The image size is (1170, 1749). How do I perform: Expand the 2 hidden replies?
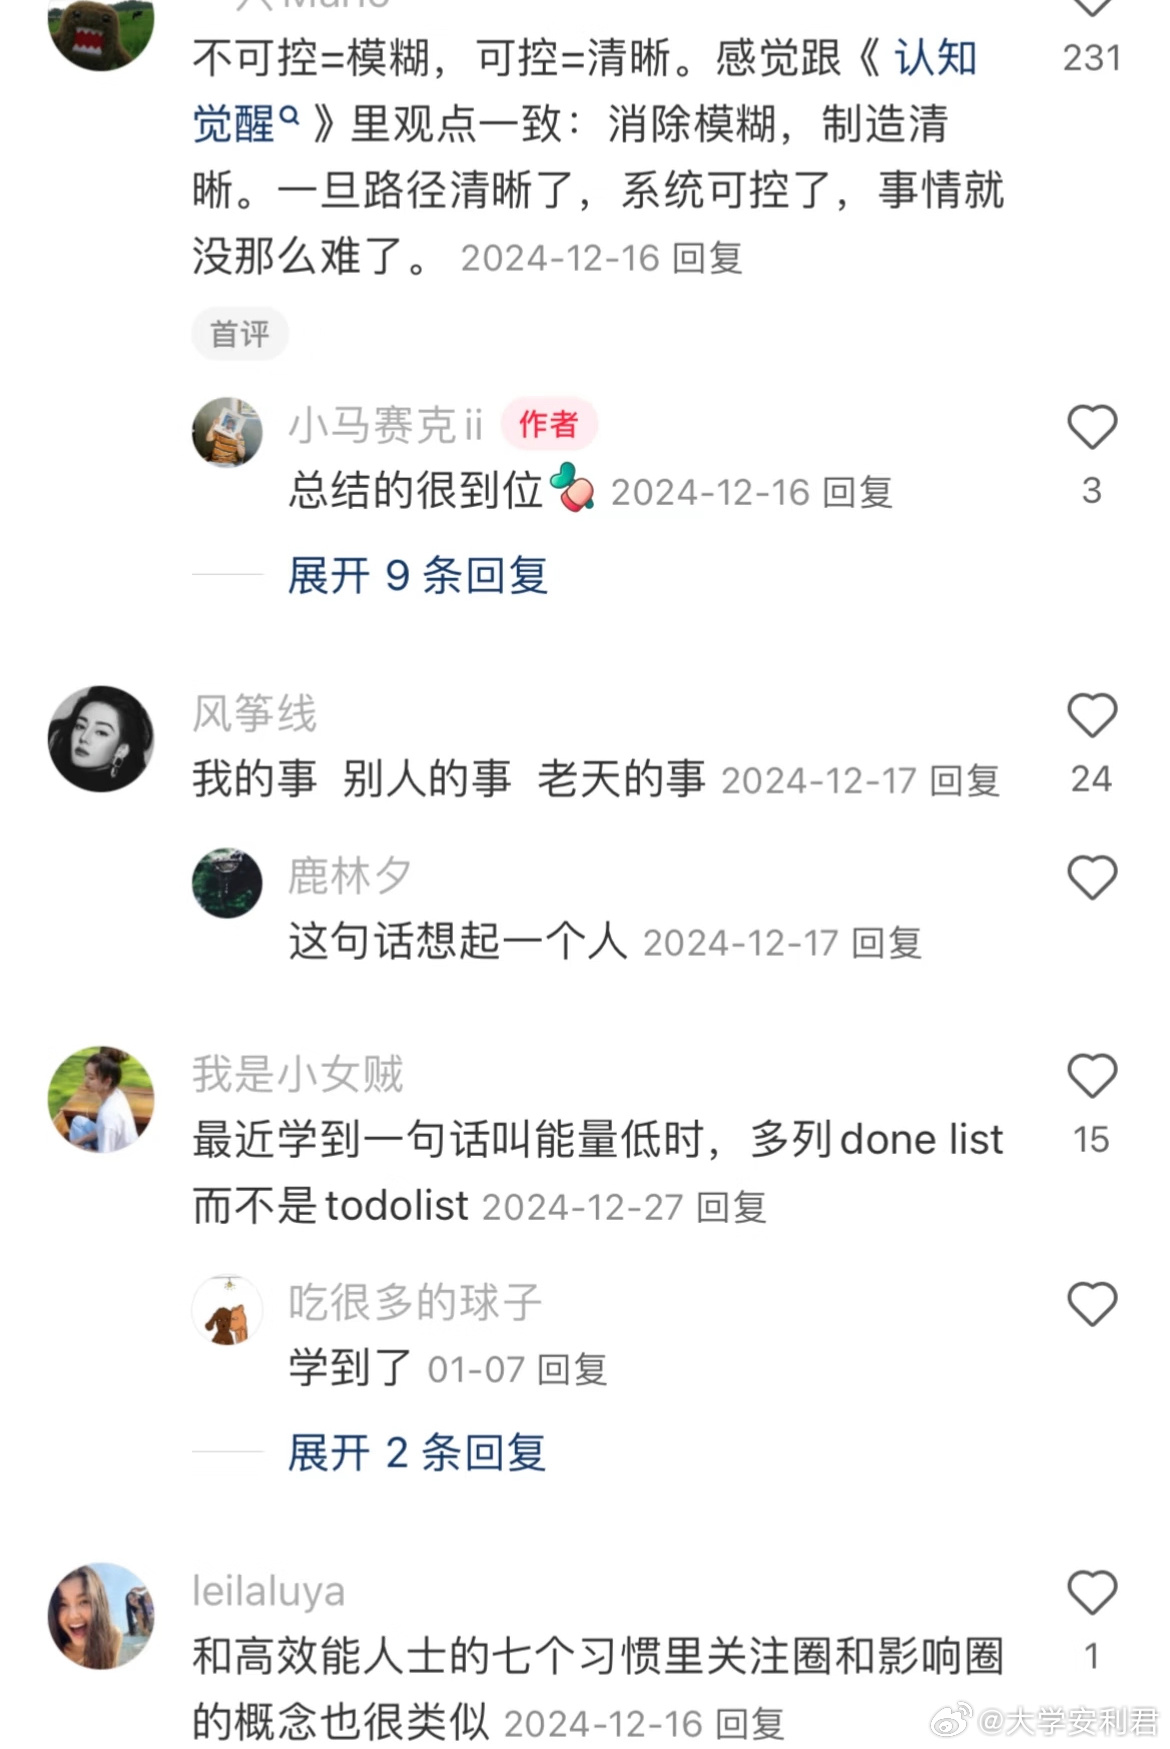pos(417,1453)
